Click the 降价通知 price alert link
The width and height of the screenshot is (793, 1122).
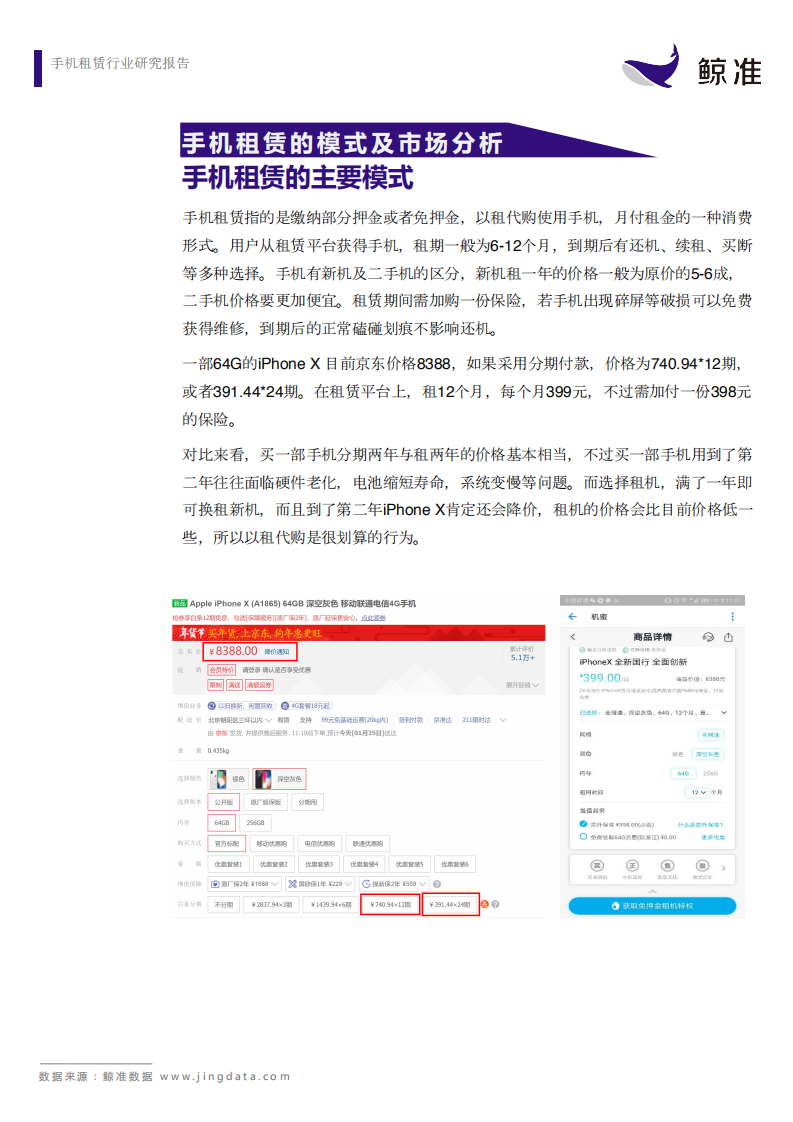pyautogui.click(x=276, y=652)
